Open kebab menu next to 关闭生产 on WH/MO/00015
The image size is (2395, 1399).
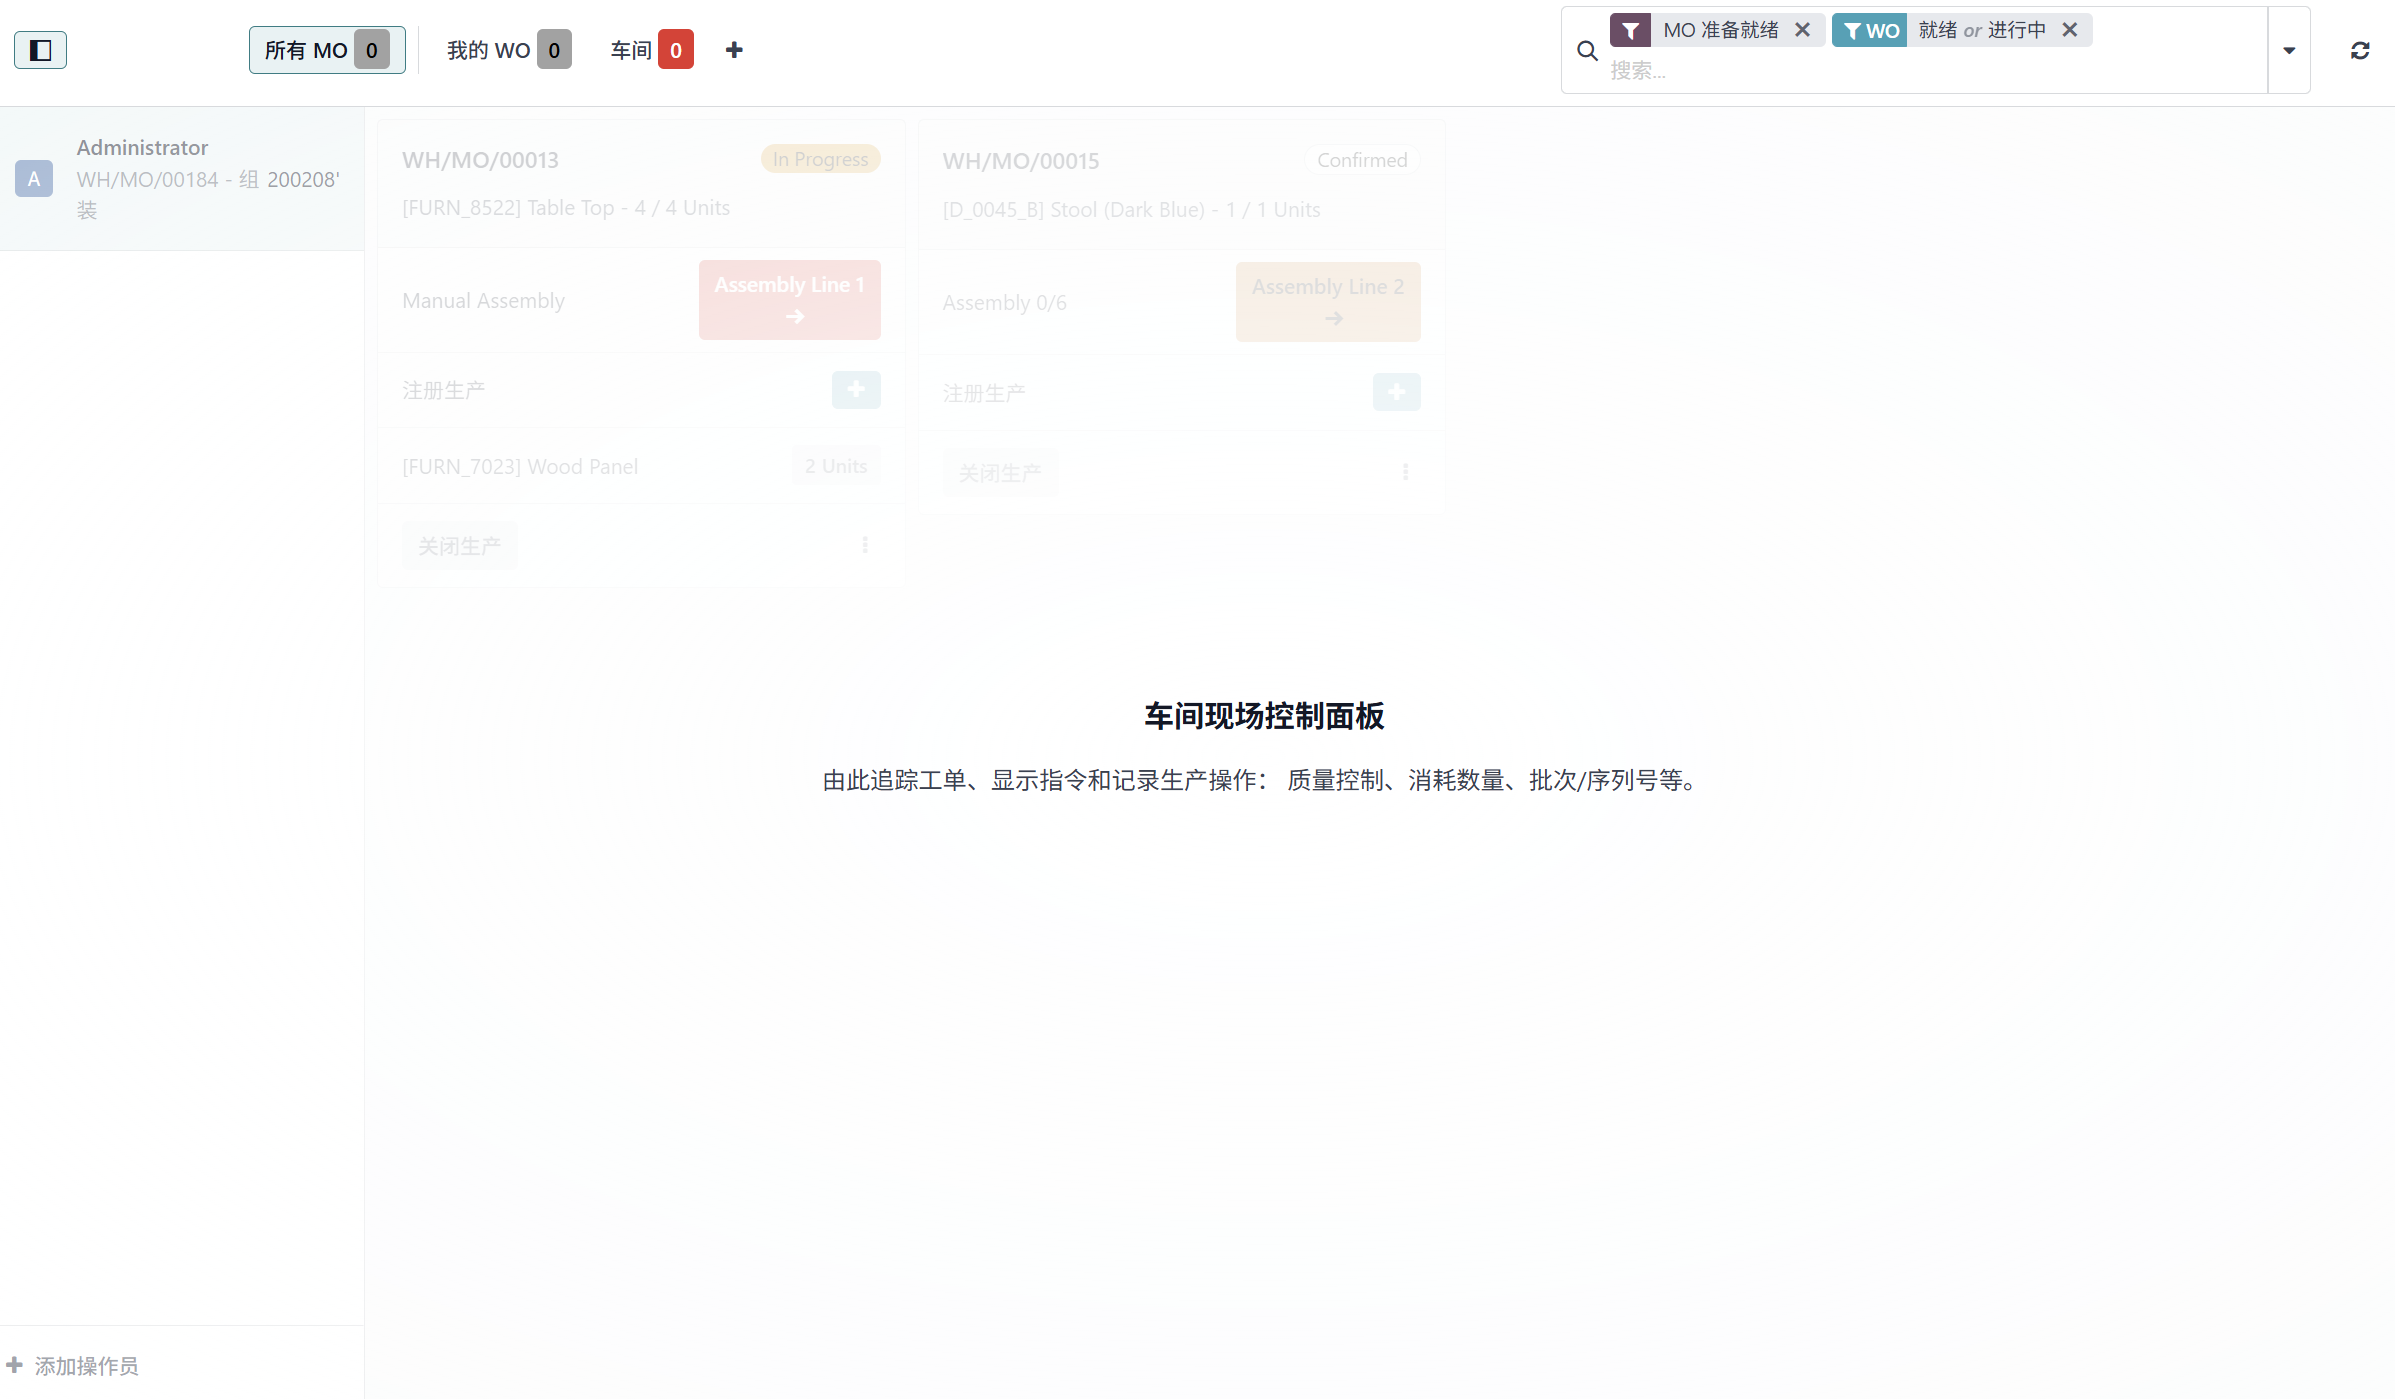[1406, 471]
